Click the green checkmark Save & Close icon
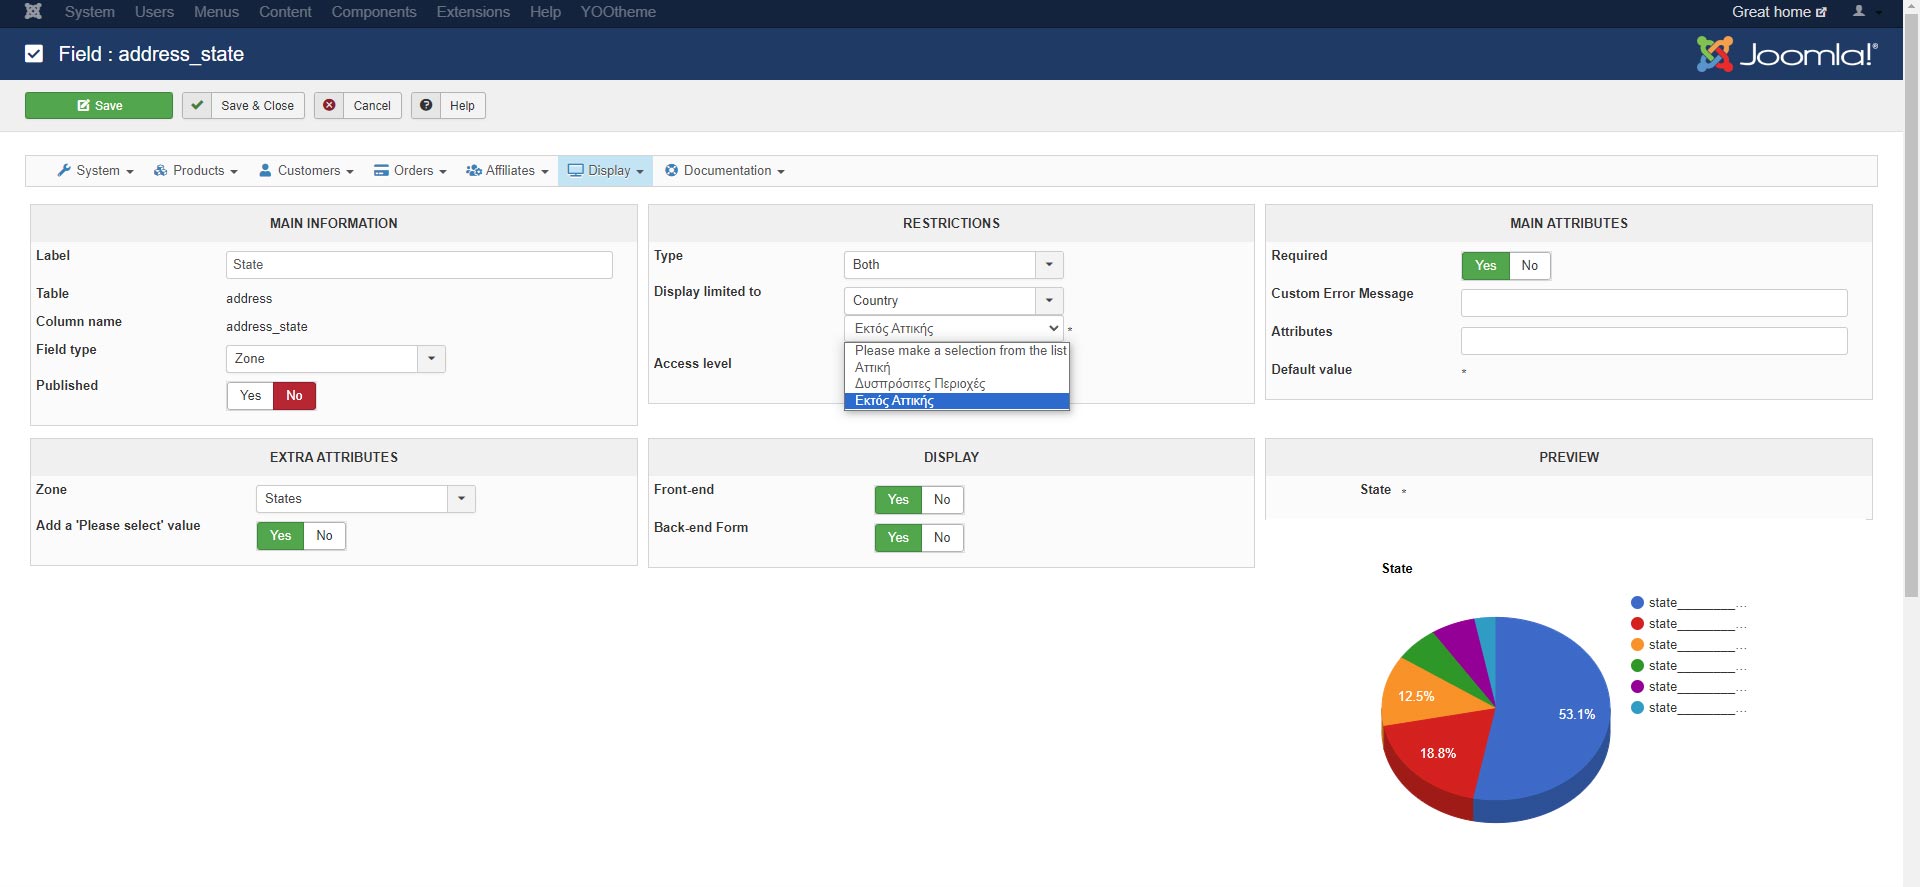 coord(197,106)
